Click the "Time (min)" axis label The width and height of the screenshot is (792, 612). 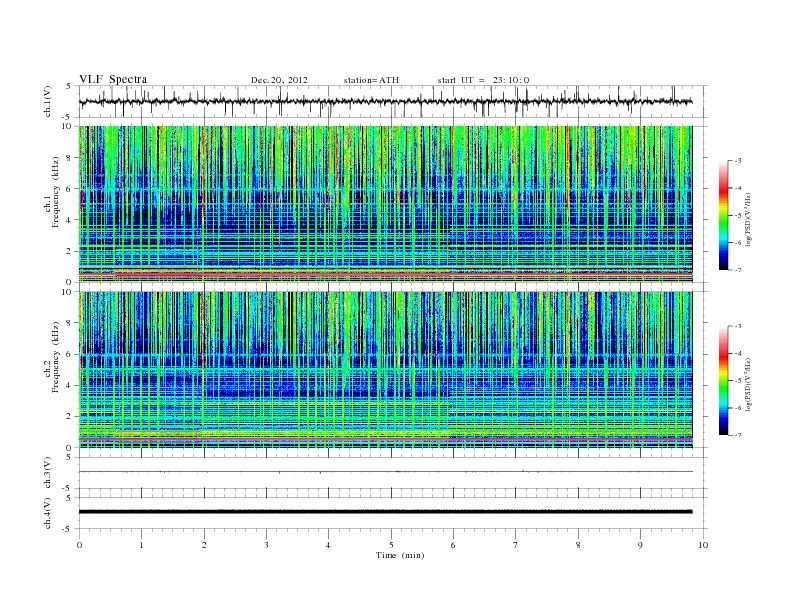pyautogui.click(x=400, y=555)
